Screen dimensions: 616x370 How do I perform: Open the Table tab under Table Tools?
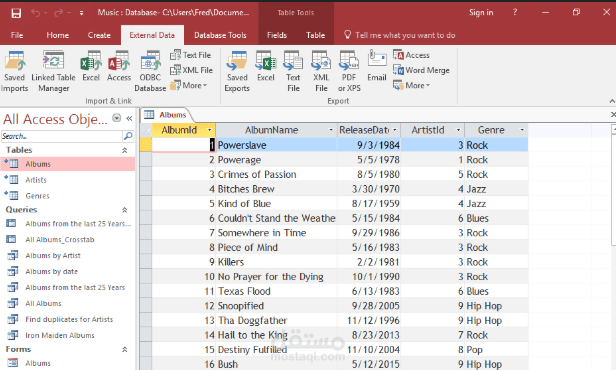315,35
